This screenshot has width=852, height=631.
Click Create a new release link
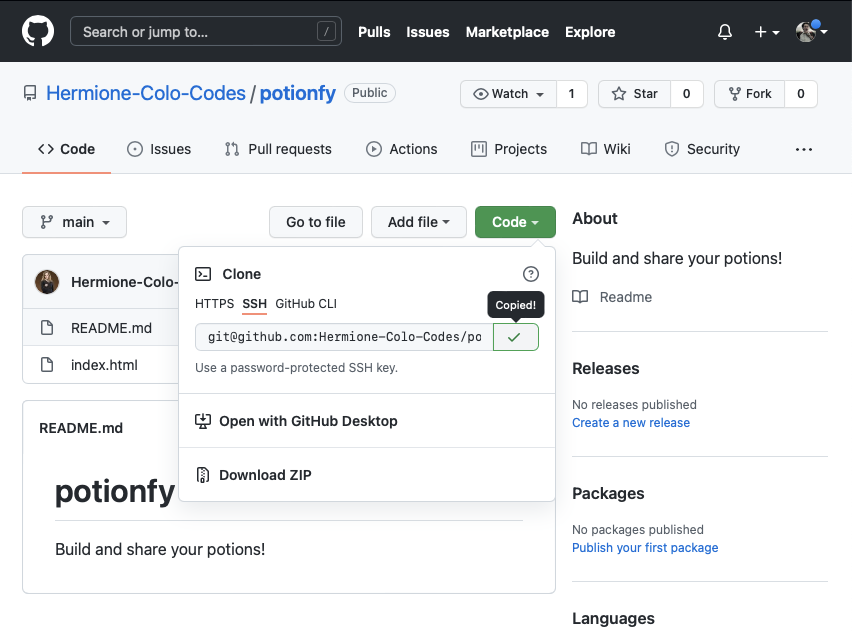click(x=630, y=422)
